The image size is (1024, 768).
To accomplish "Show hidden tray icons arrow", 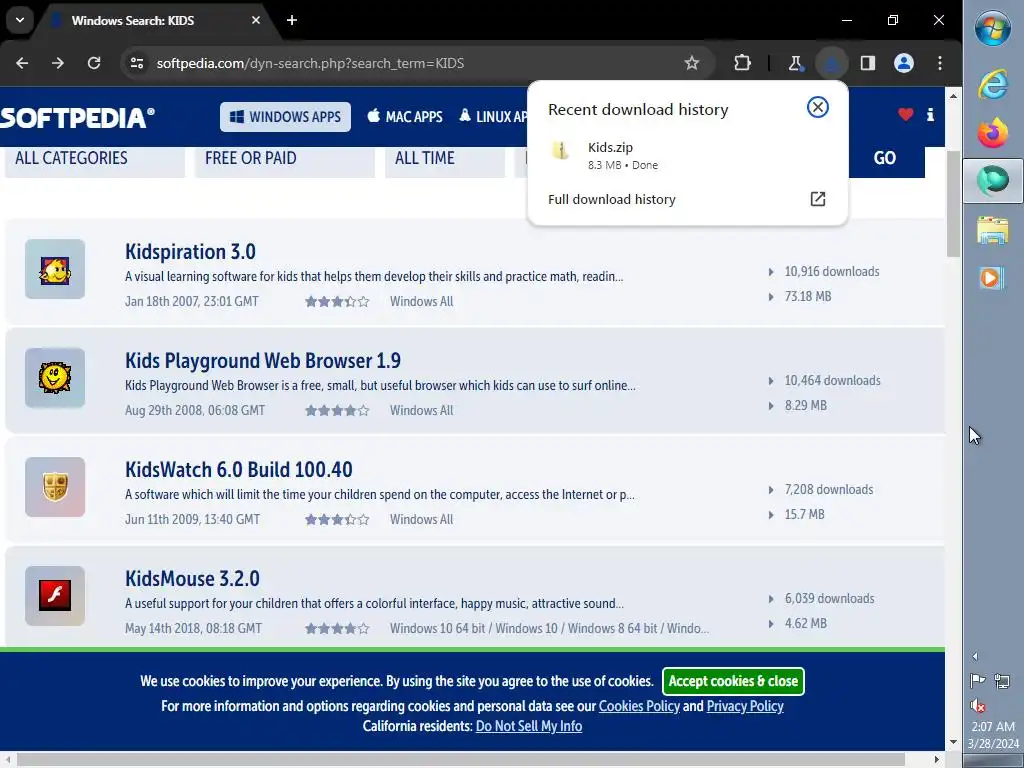I will click(975, 656).
